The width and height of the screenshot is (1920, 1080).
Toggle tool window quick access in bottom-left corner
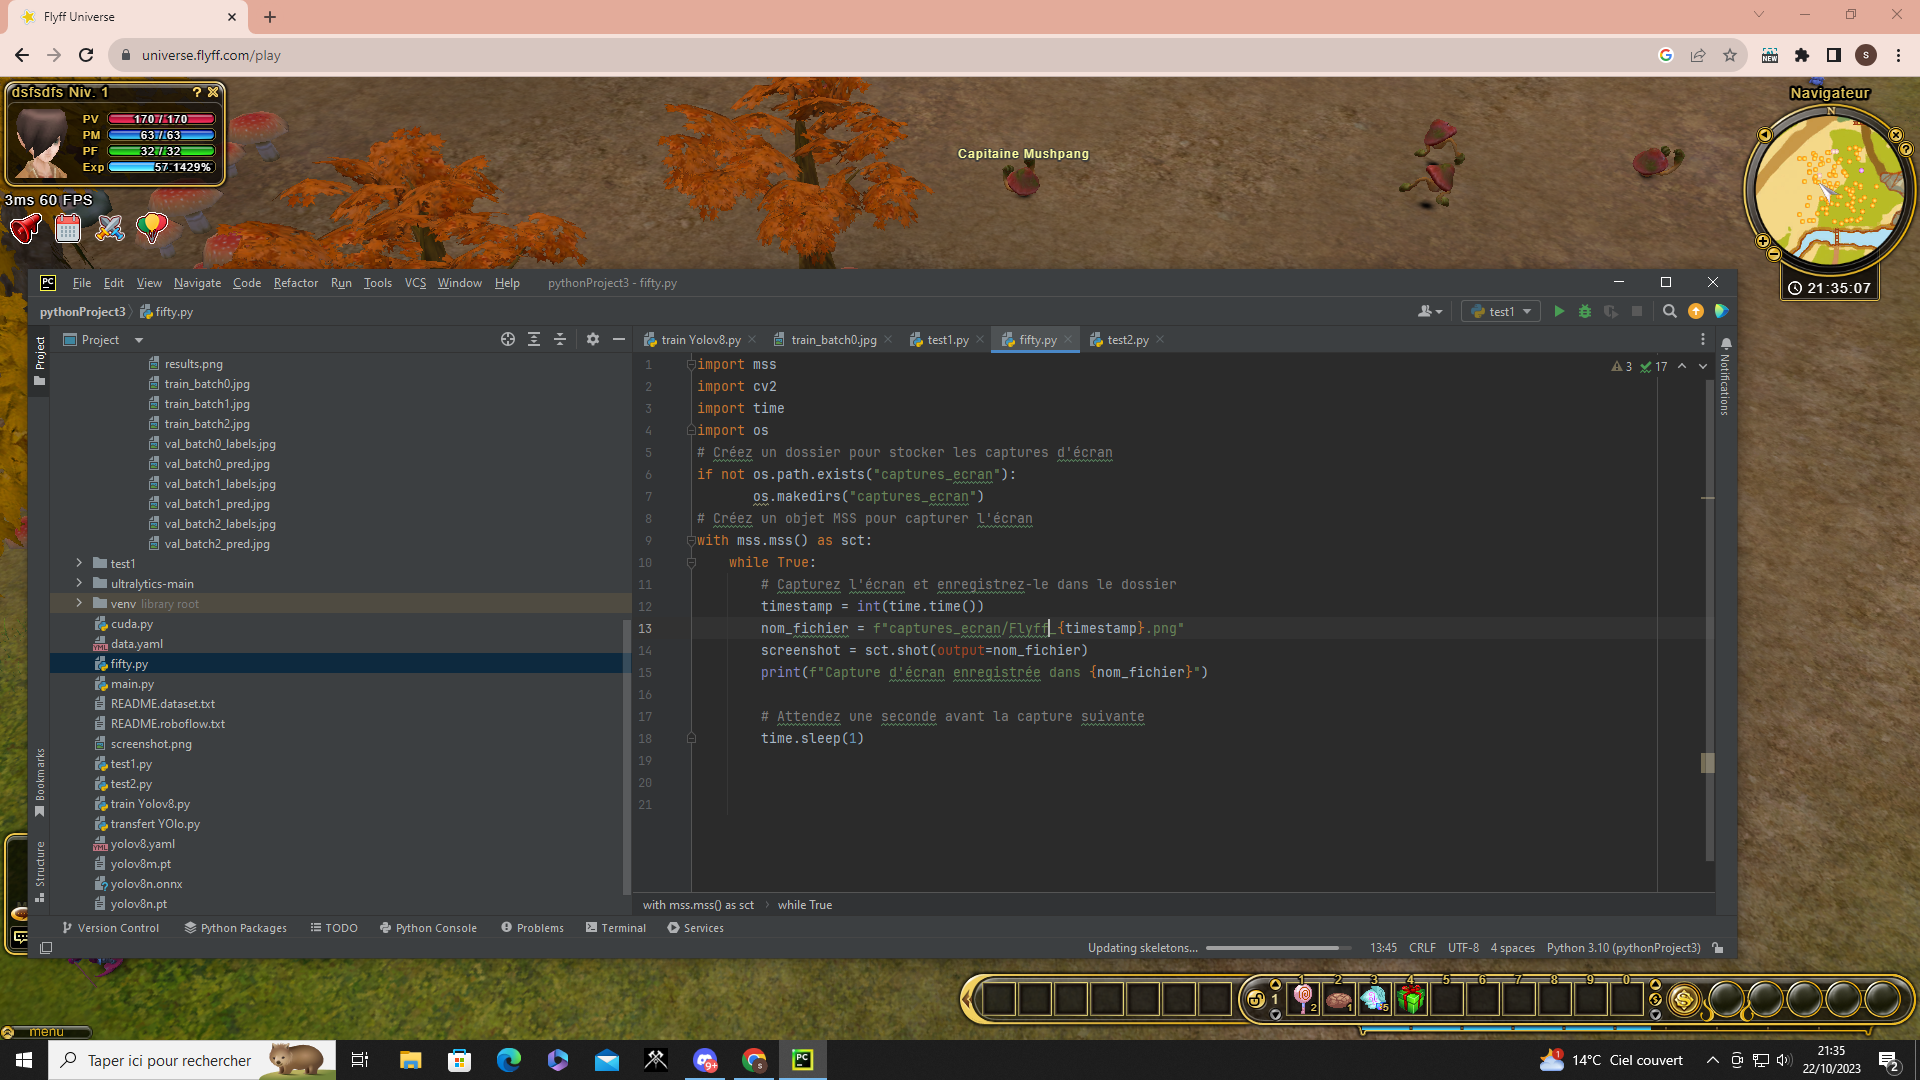[46, 948]
